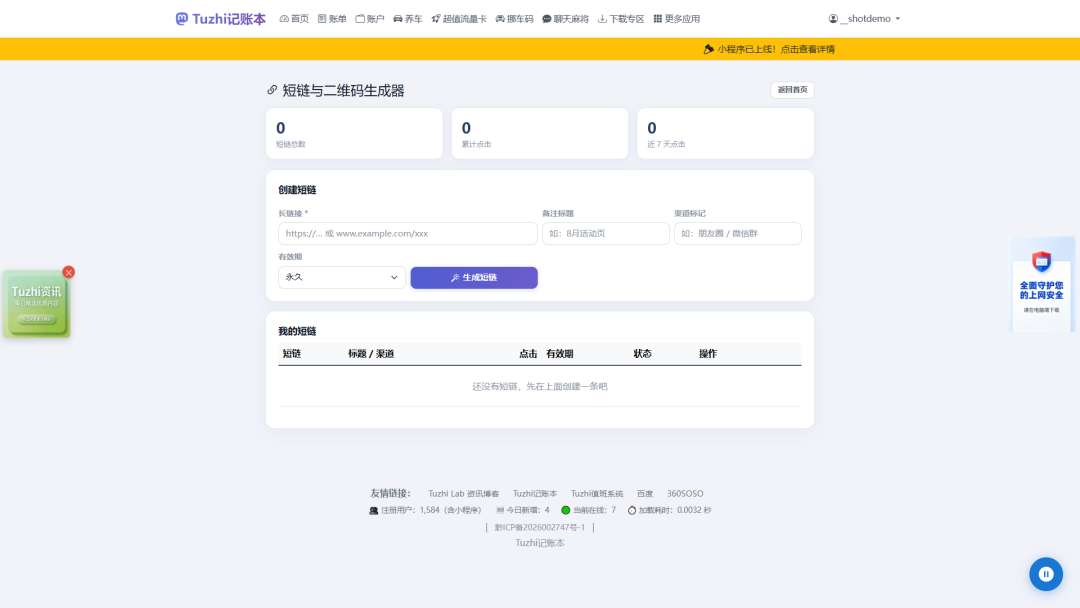The height and width of the screenshot is (608, 1080).
Task: Click the 备注标题 input field
Action: point(605,233)
